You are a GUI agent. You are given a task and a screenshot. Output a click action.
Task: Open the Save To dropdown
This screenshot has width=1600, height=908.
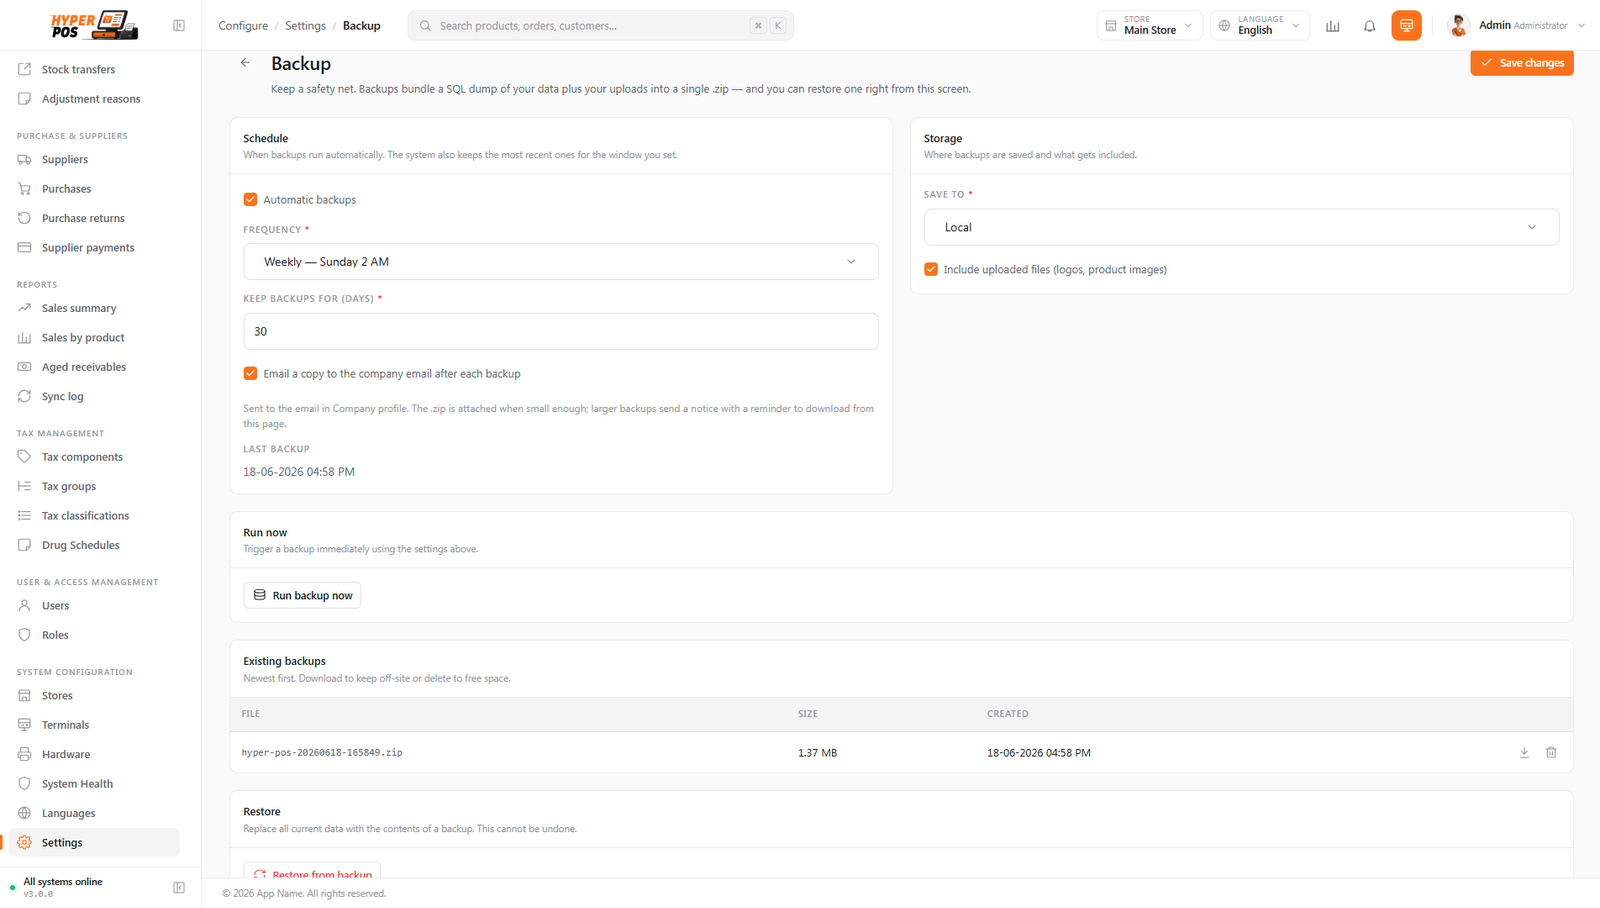[1241, 227]
